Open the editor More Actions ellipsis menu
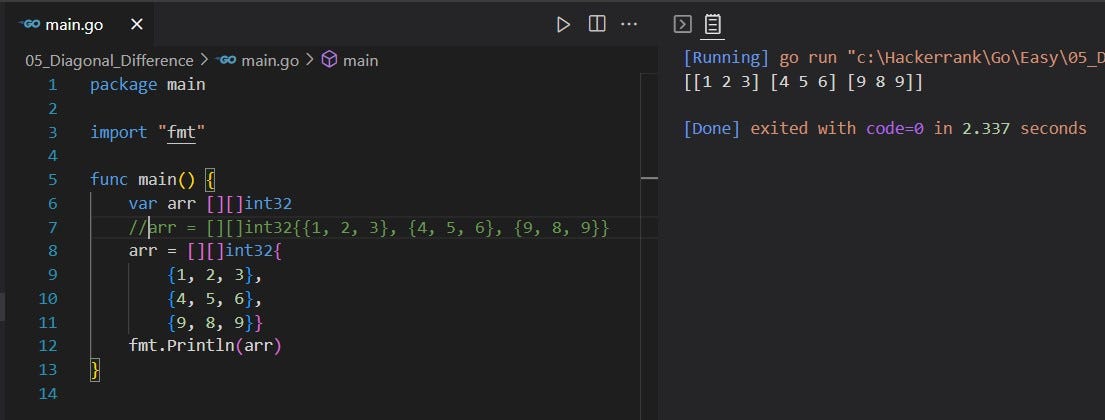This screenshot has height=420, width=1105. [x=629, y=25]
